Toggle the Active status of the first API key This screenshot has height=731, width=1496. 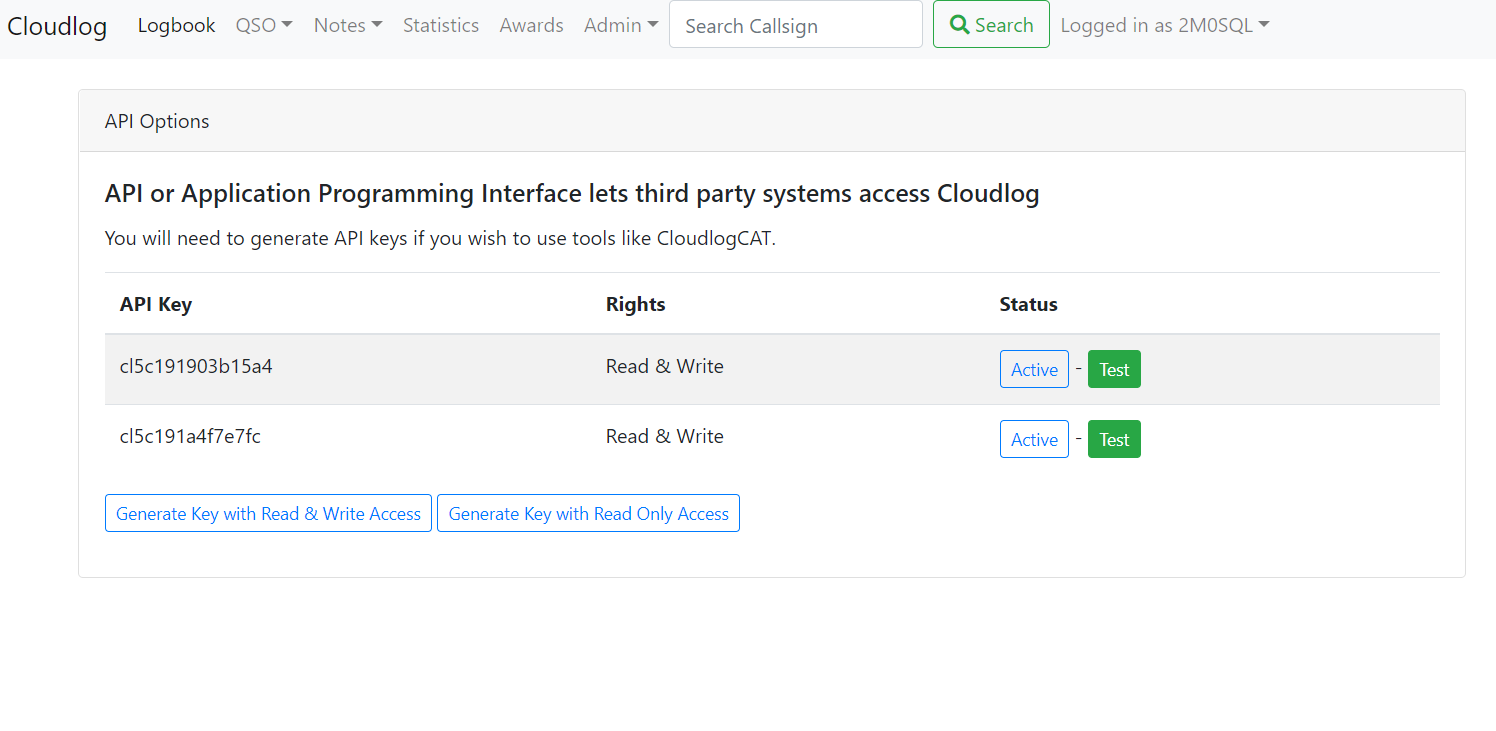1034,369
